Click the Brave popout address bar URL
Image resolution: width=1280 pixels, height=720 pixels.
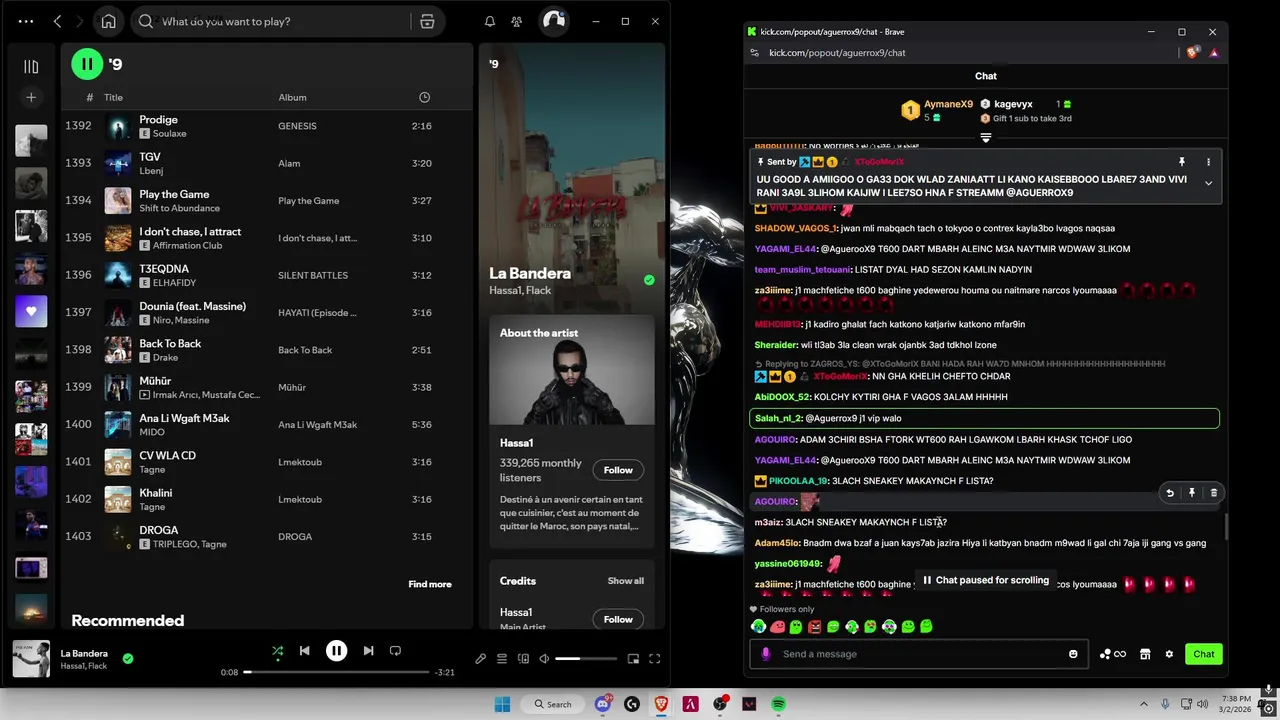pos(837,53)
